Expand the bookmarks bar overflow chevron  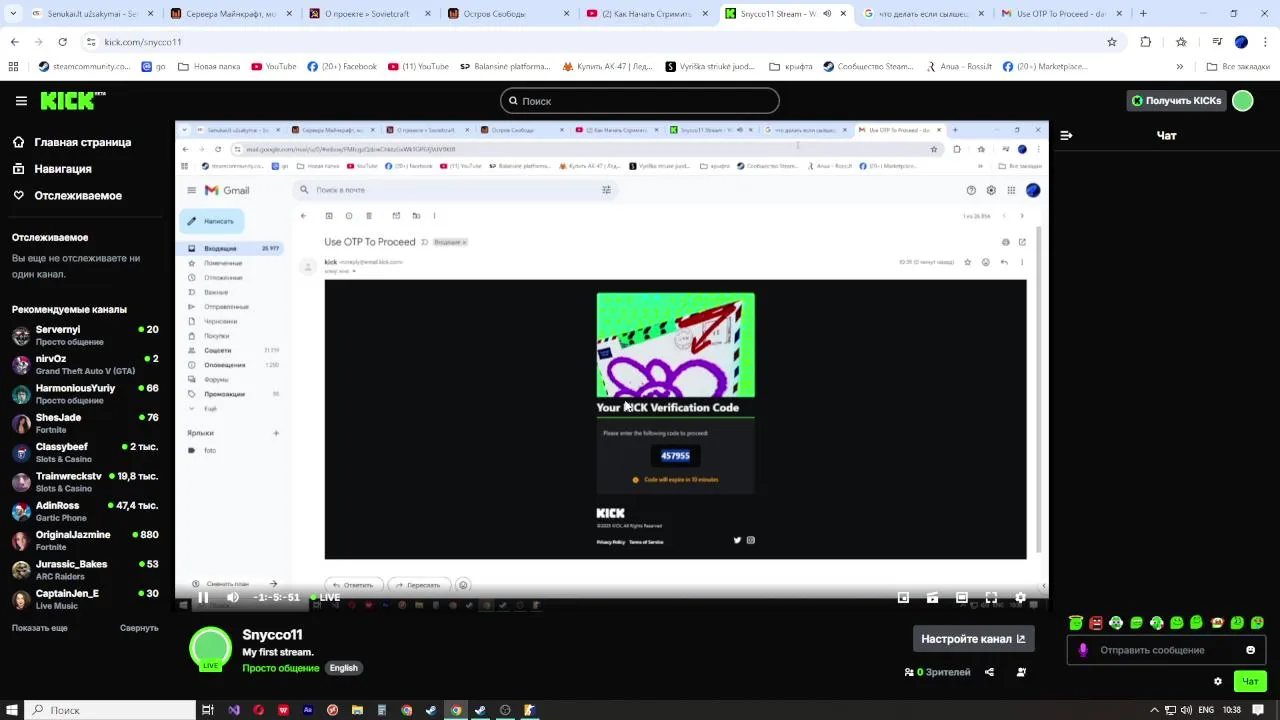click(1180, 67)
